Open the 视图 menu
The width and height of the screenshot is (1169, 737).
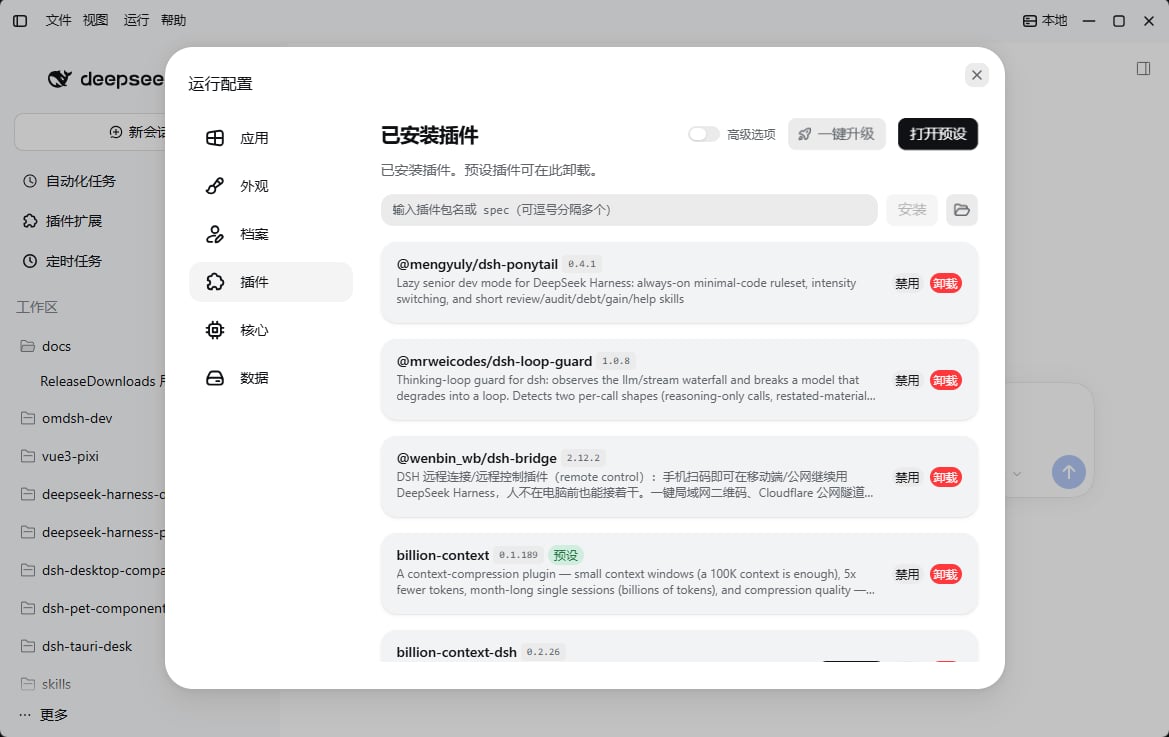click(x=95, y=20)
